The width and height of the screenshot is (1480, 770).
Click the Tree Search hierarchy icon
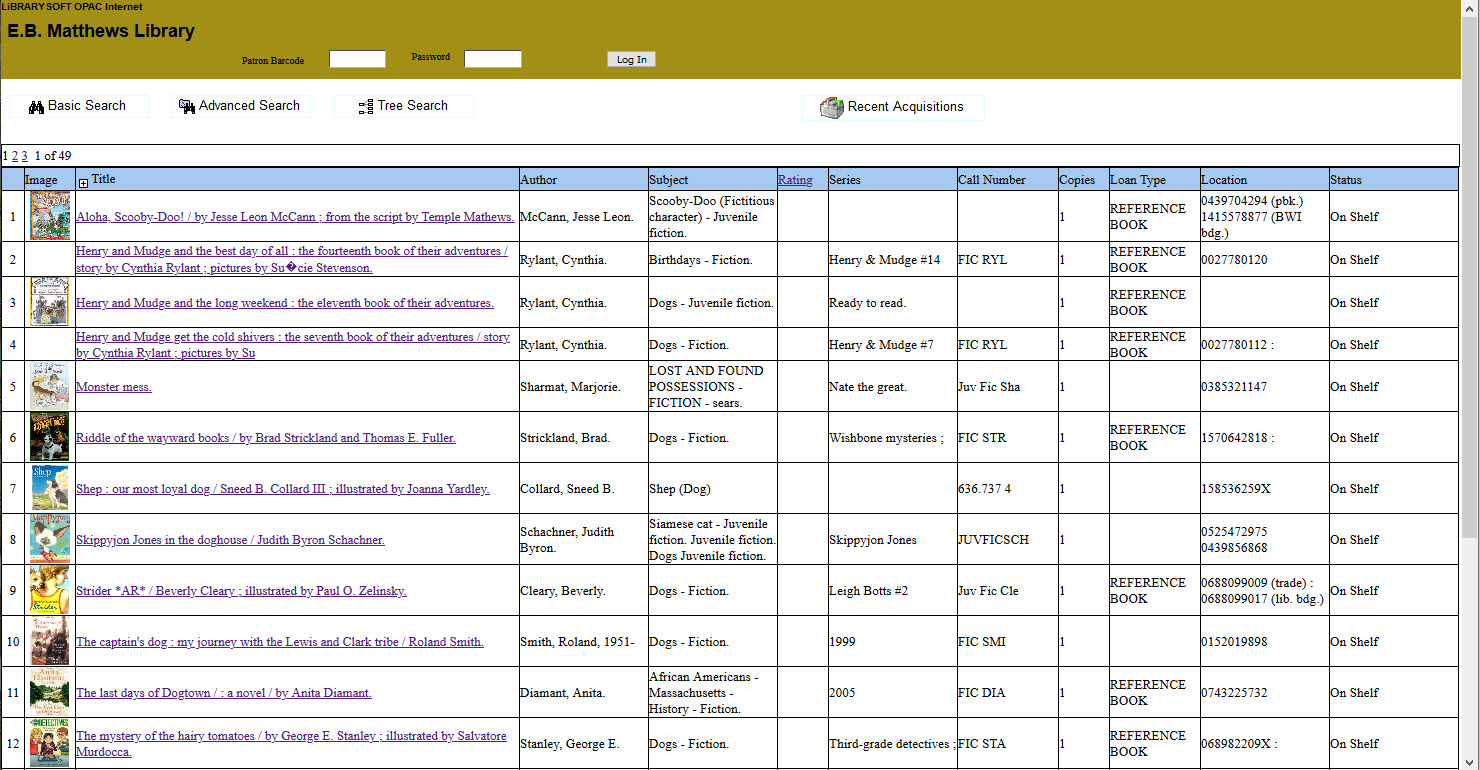point(366,107)
